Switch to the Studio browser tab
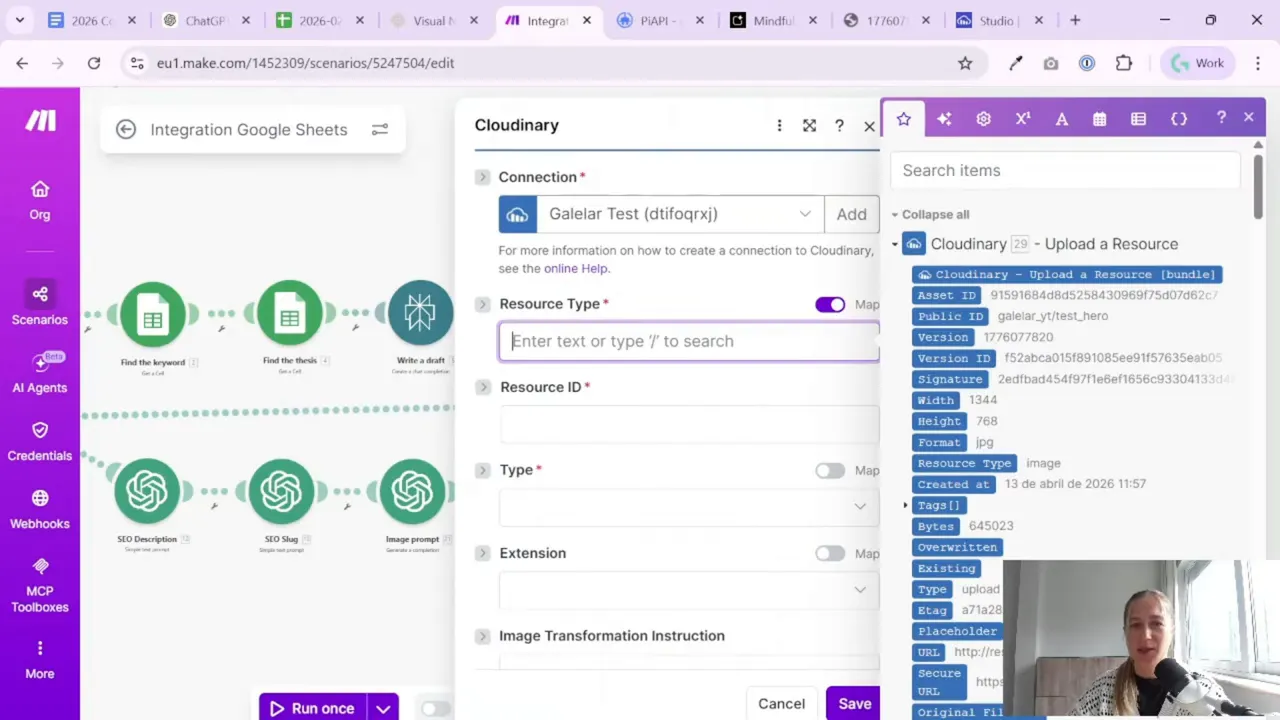1280x720 pixels. pyautogui.click(x=997, y=20)
